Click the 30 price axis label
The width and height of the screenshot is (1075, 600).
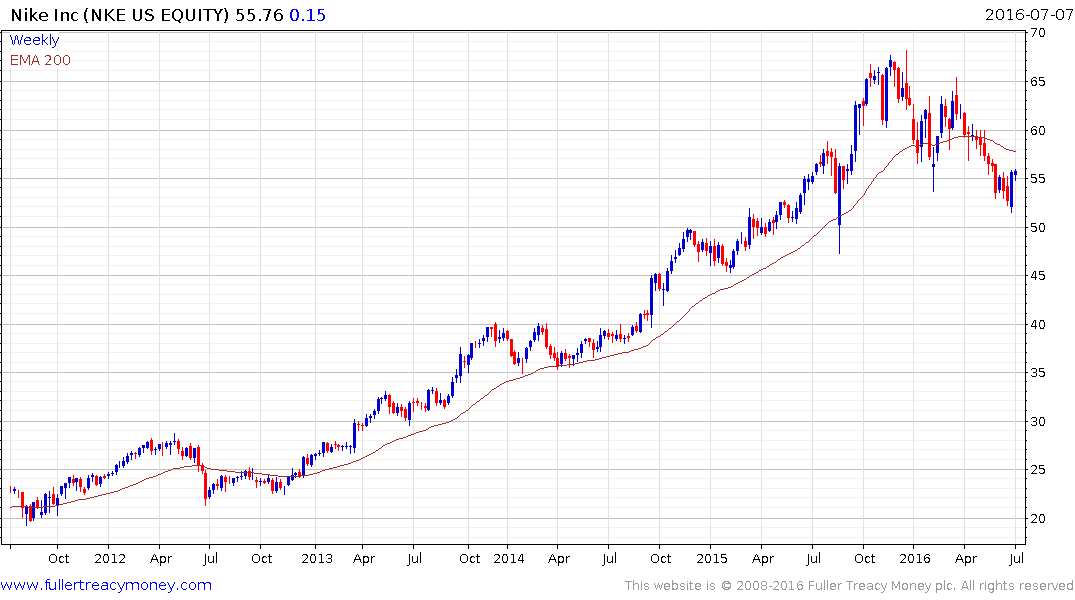point(1037,421)
